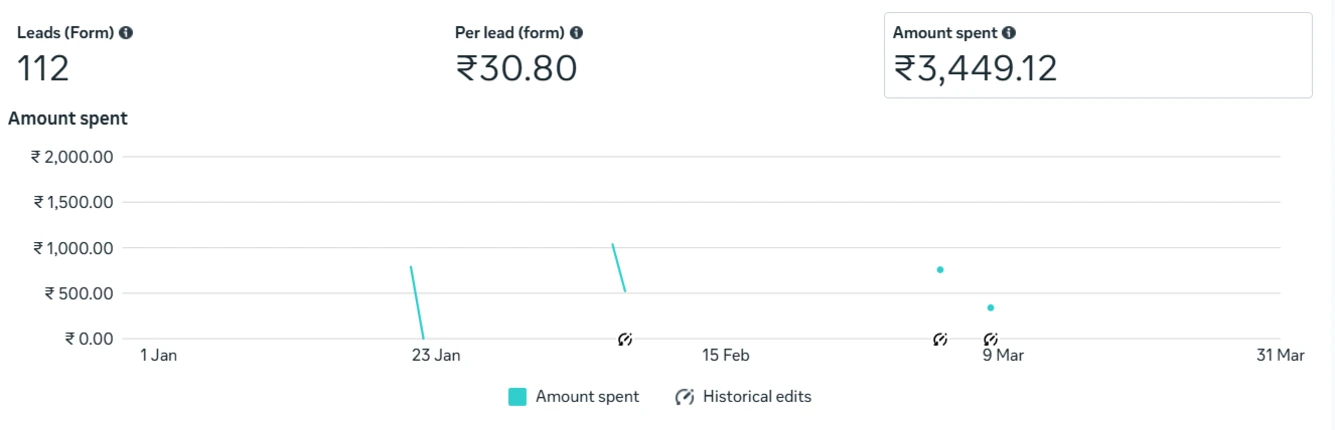Toggle Amount spent series via legend label
This screenshot has height=430, width=1335.
[x=587, y=397]
